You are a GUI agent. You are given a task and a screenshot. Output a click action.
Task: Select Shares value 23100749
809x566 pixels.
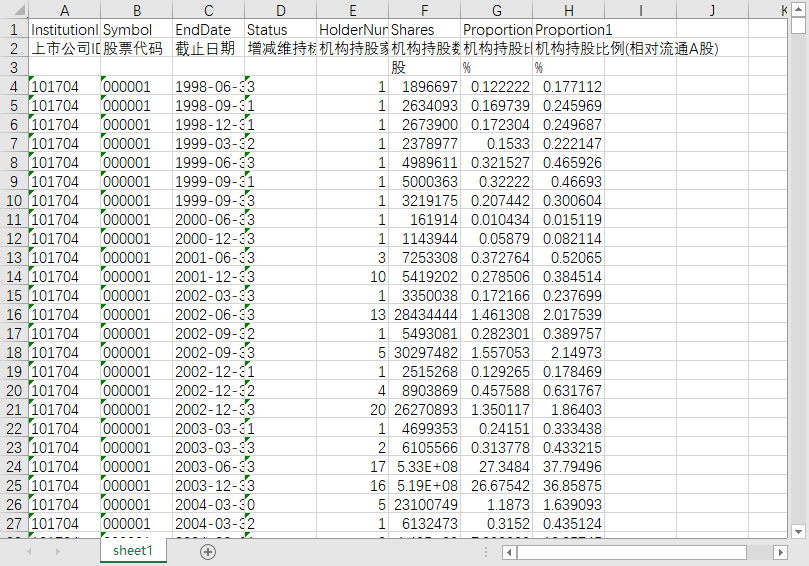(425, 505)
